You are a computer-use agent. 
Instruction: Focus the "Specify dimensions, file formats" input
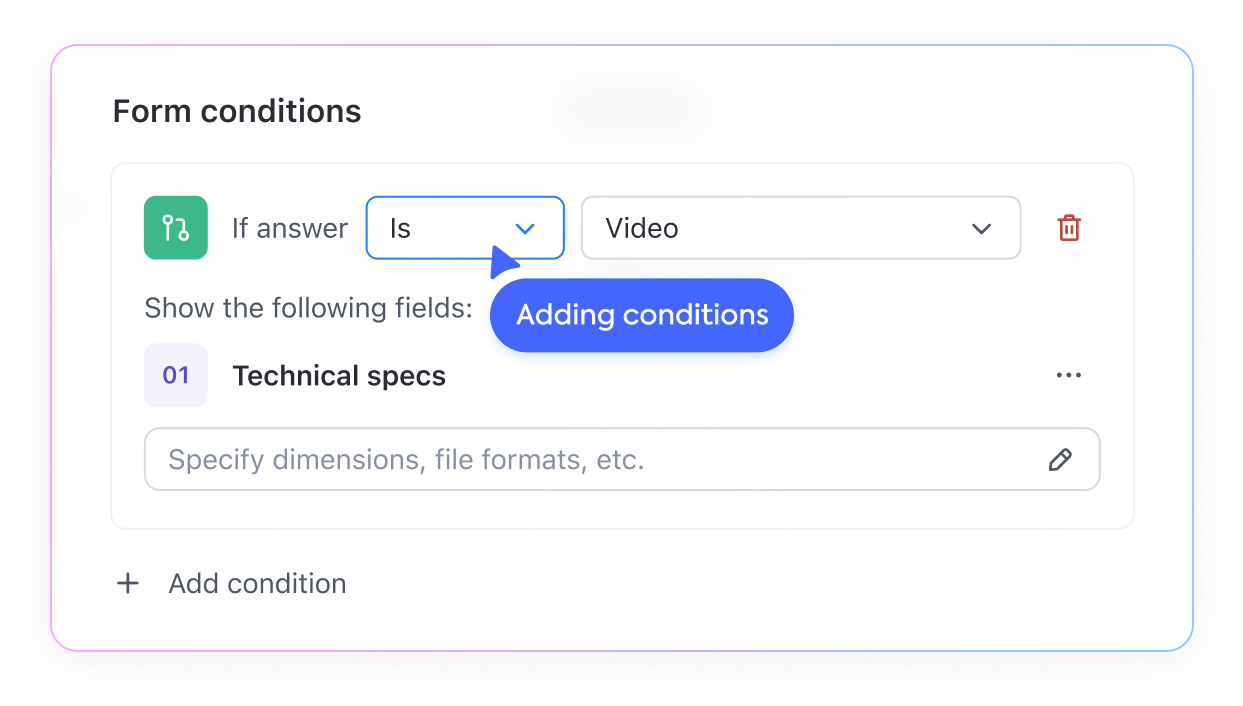[600, 460]
